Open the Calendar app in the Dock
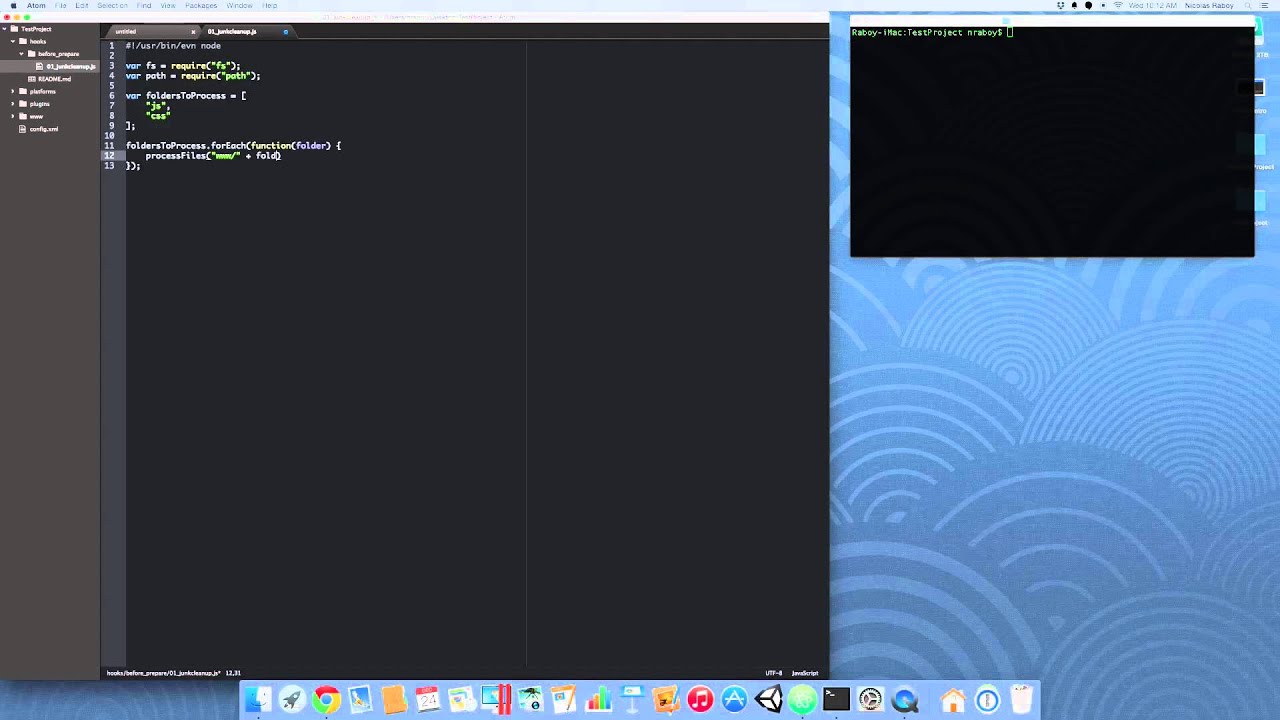Image resolution: width=1280 pixels, height=720 pixels. tap(428, 700)
